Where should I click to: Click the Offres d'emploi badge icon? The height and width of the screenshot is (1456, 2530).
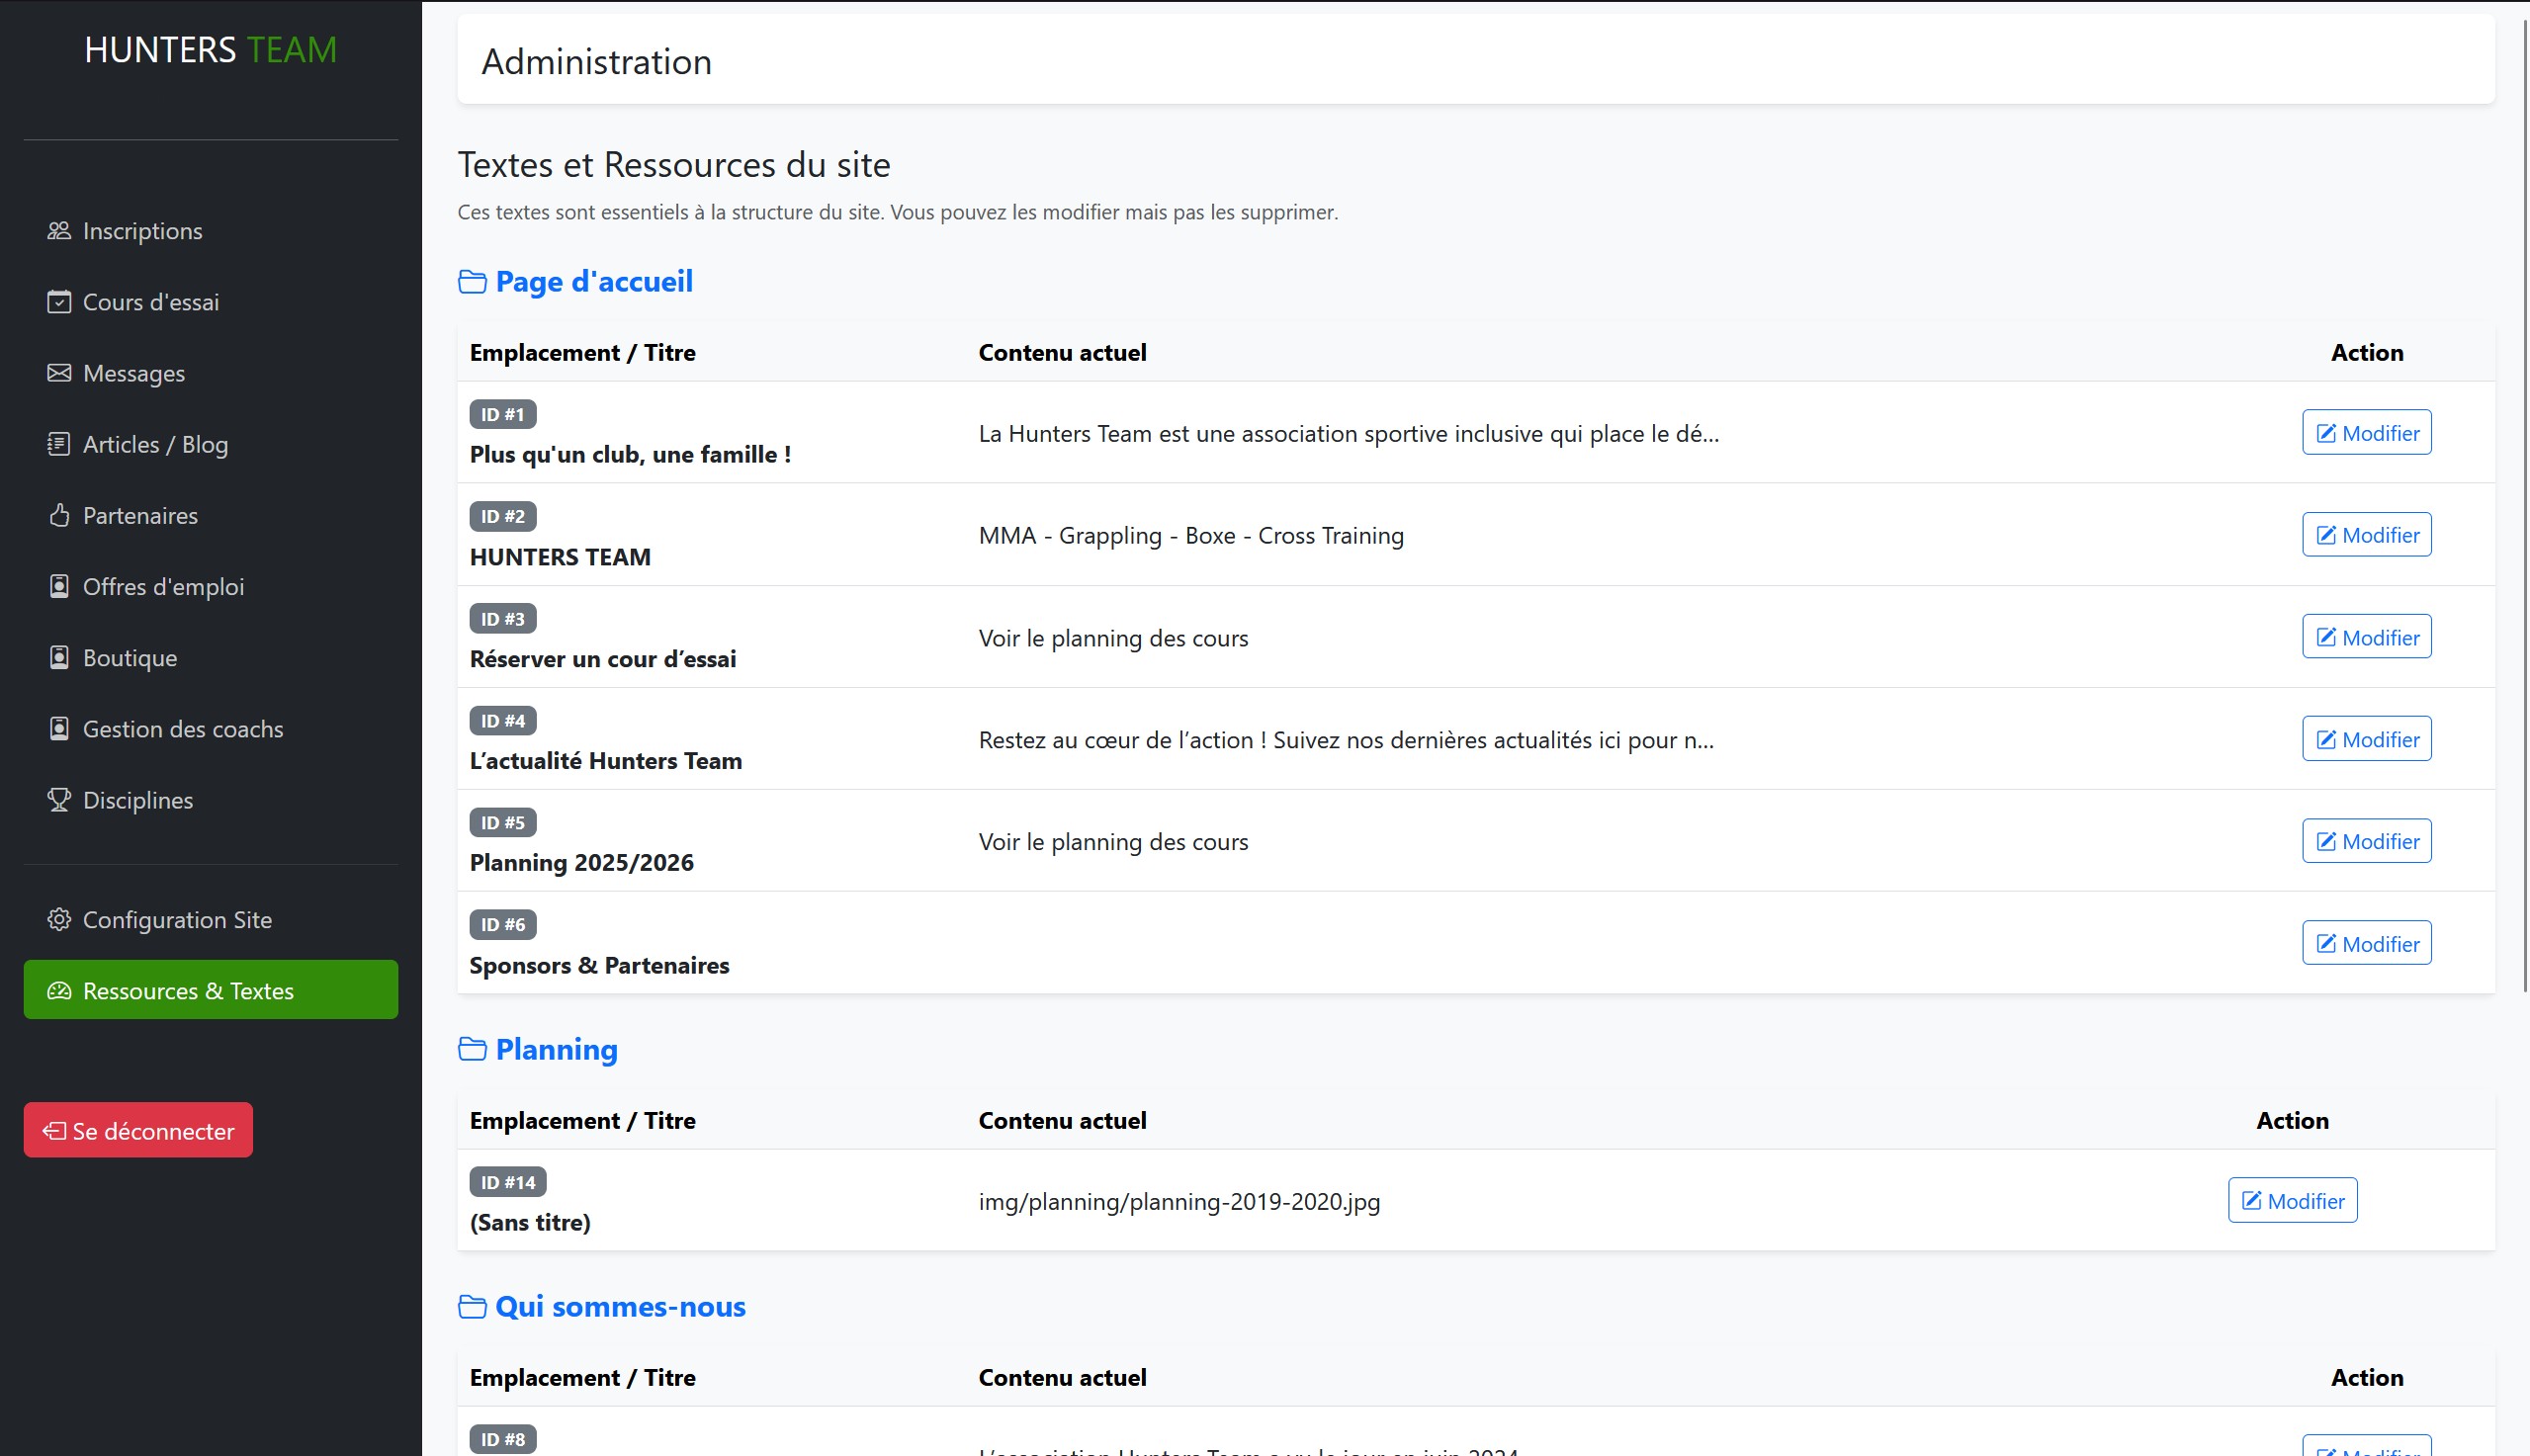point(59,586)
